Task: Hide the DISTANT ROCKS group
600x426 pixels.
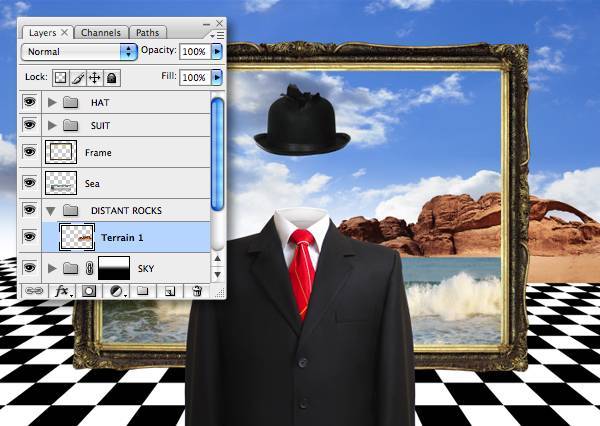Action: [30, 210]
